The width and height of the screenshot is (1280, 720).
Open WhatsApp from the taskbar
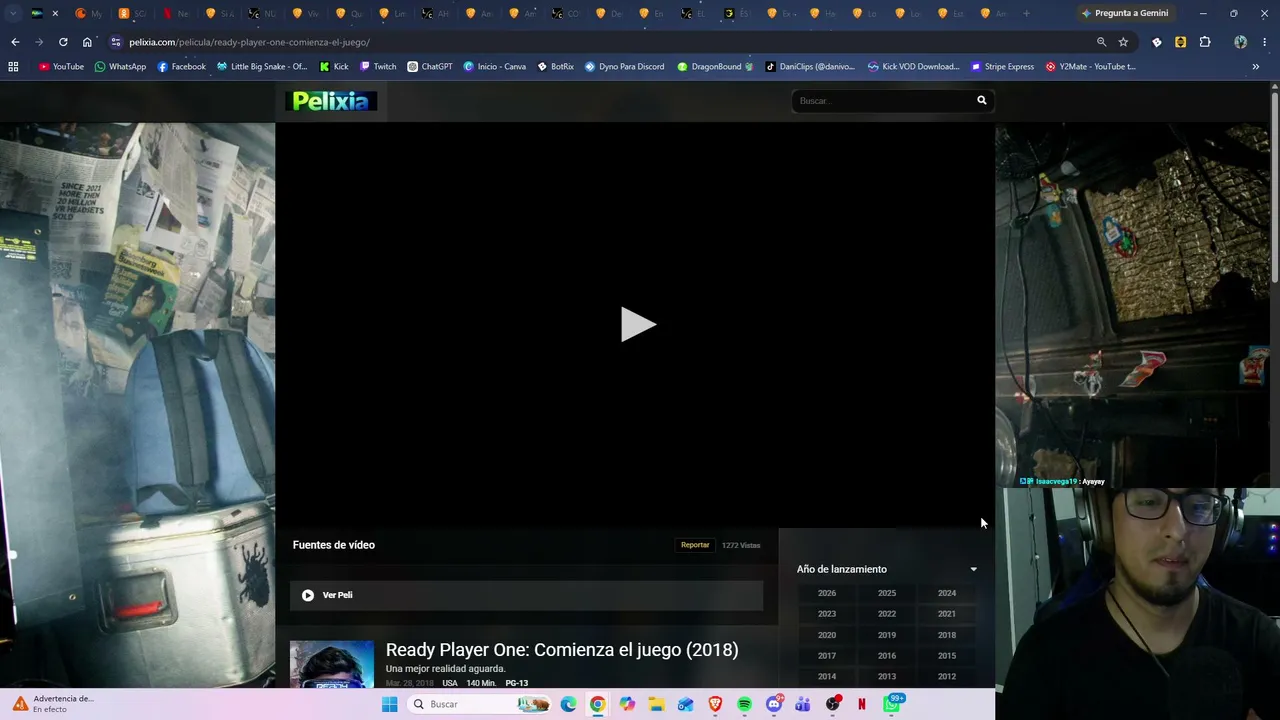coord(891,704)
